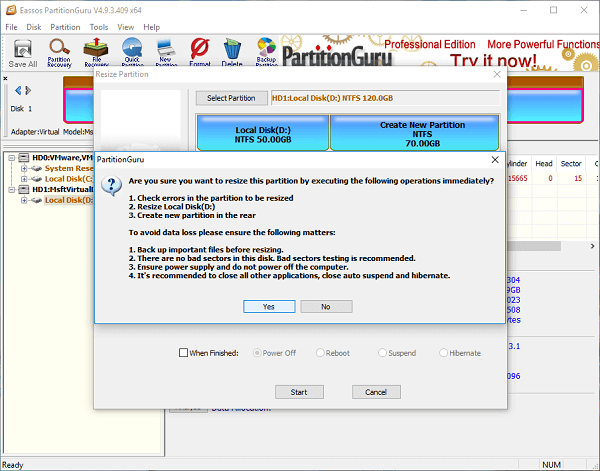Select the Create New Partition 70.00GB block

click(414, 132)
